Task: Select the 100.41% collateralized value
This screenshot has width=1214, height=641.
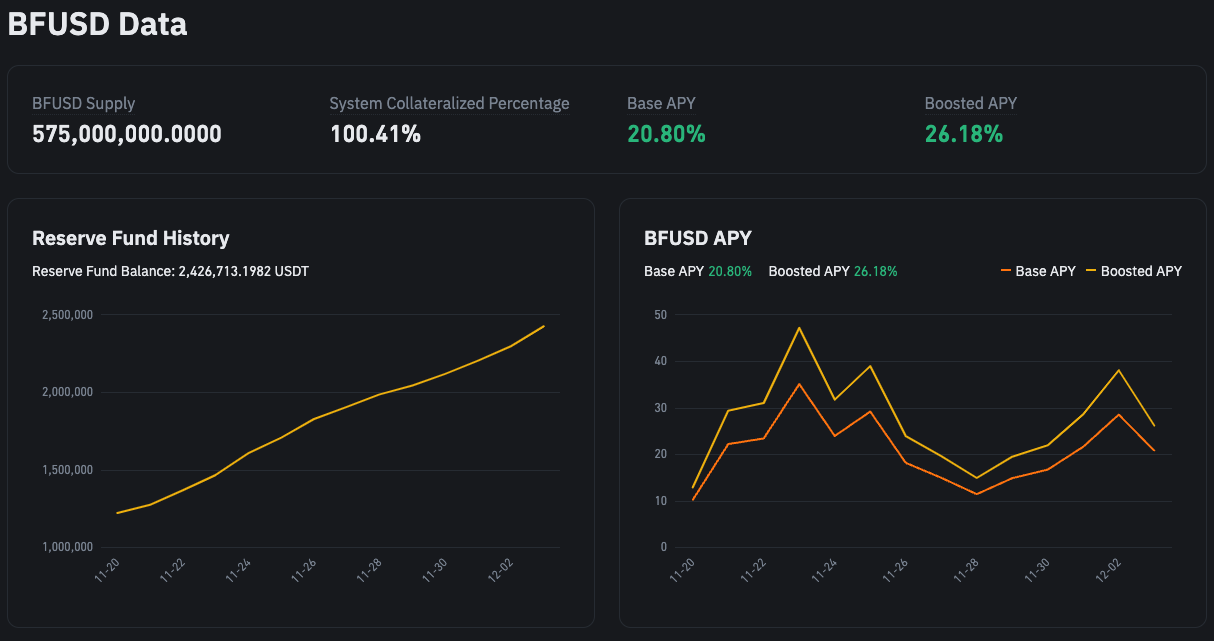Action: pos(375,134)
